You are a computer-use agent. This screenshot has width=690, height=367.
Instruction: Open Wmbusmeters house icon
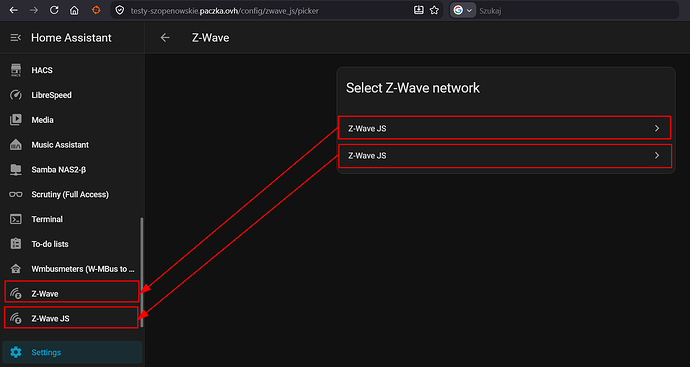point(16,269)
